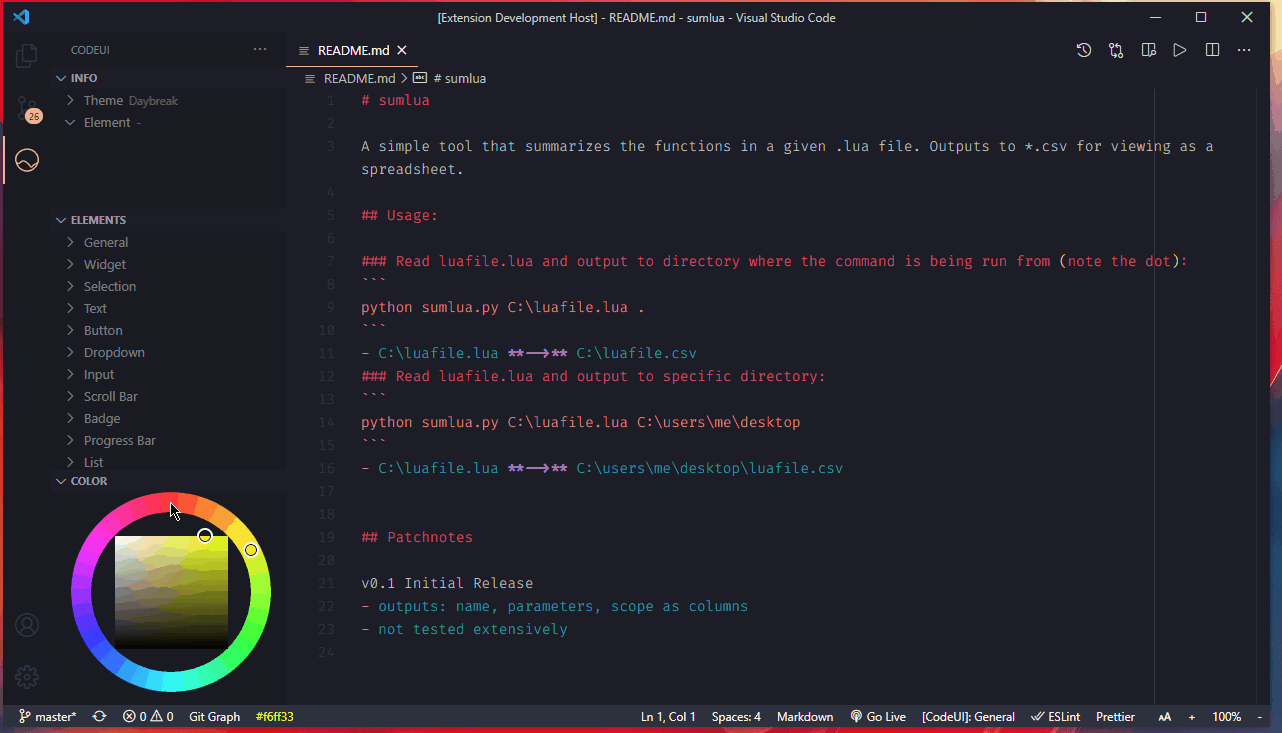
Task: Click the #f6ff33 color status item
Action: pos(274,717)
